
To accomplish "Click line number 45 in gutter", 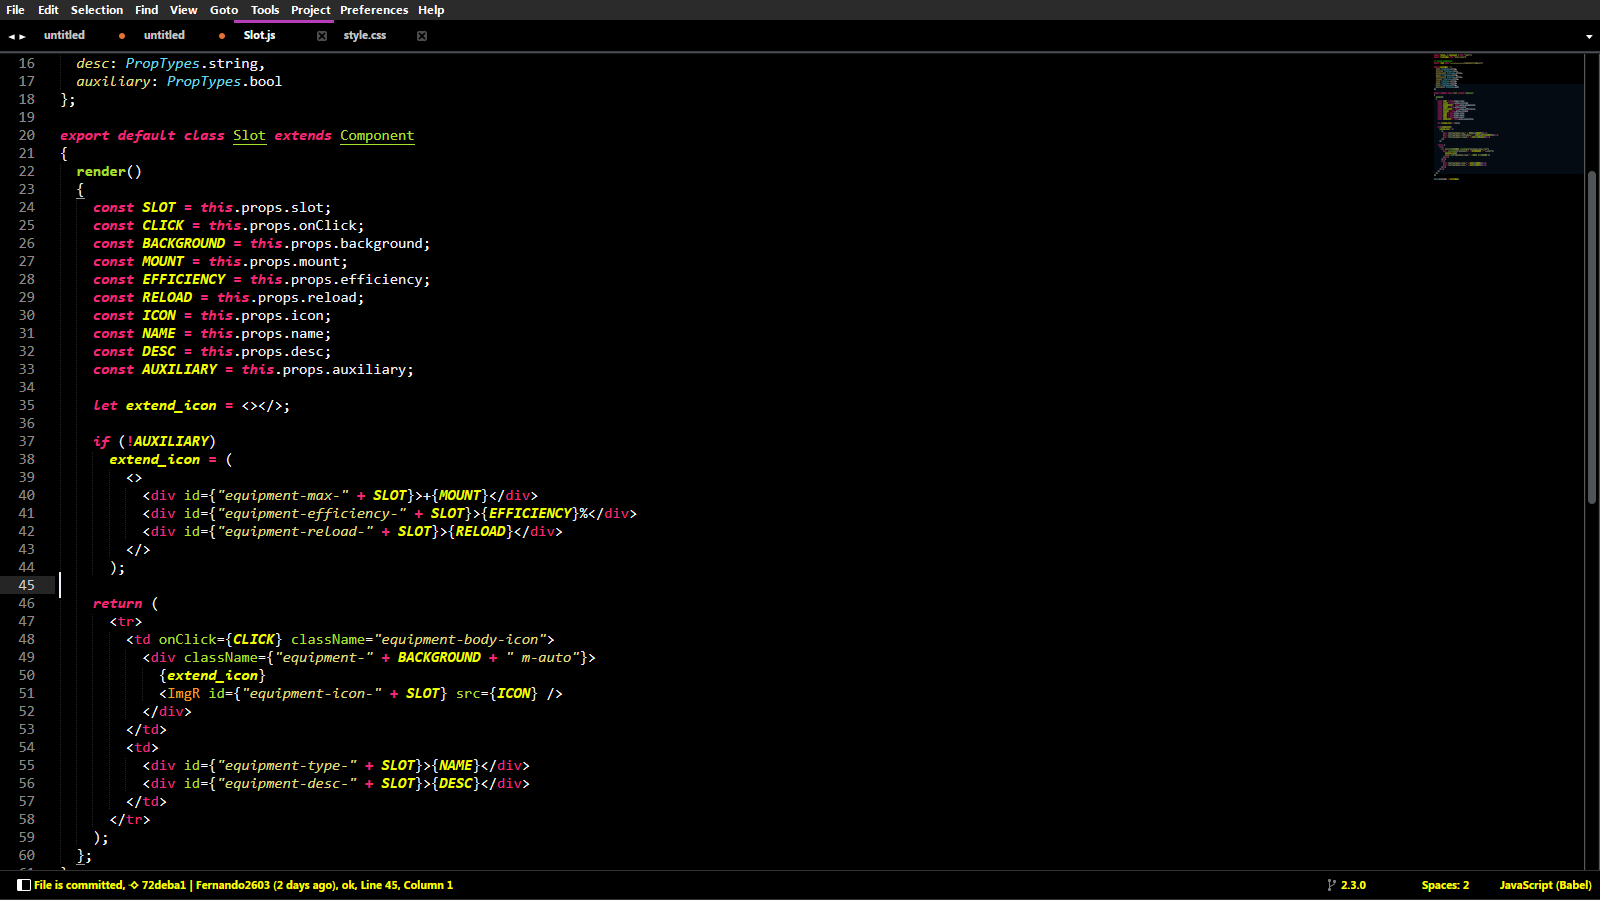I will click(x=27, y=585).
